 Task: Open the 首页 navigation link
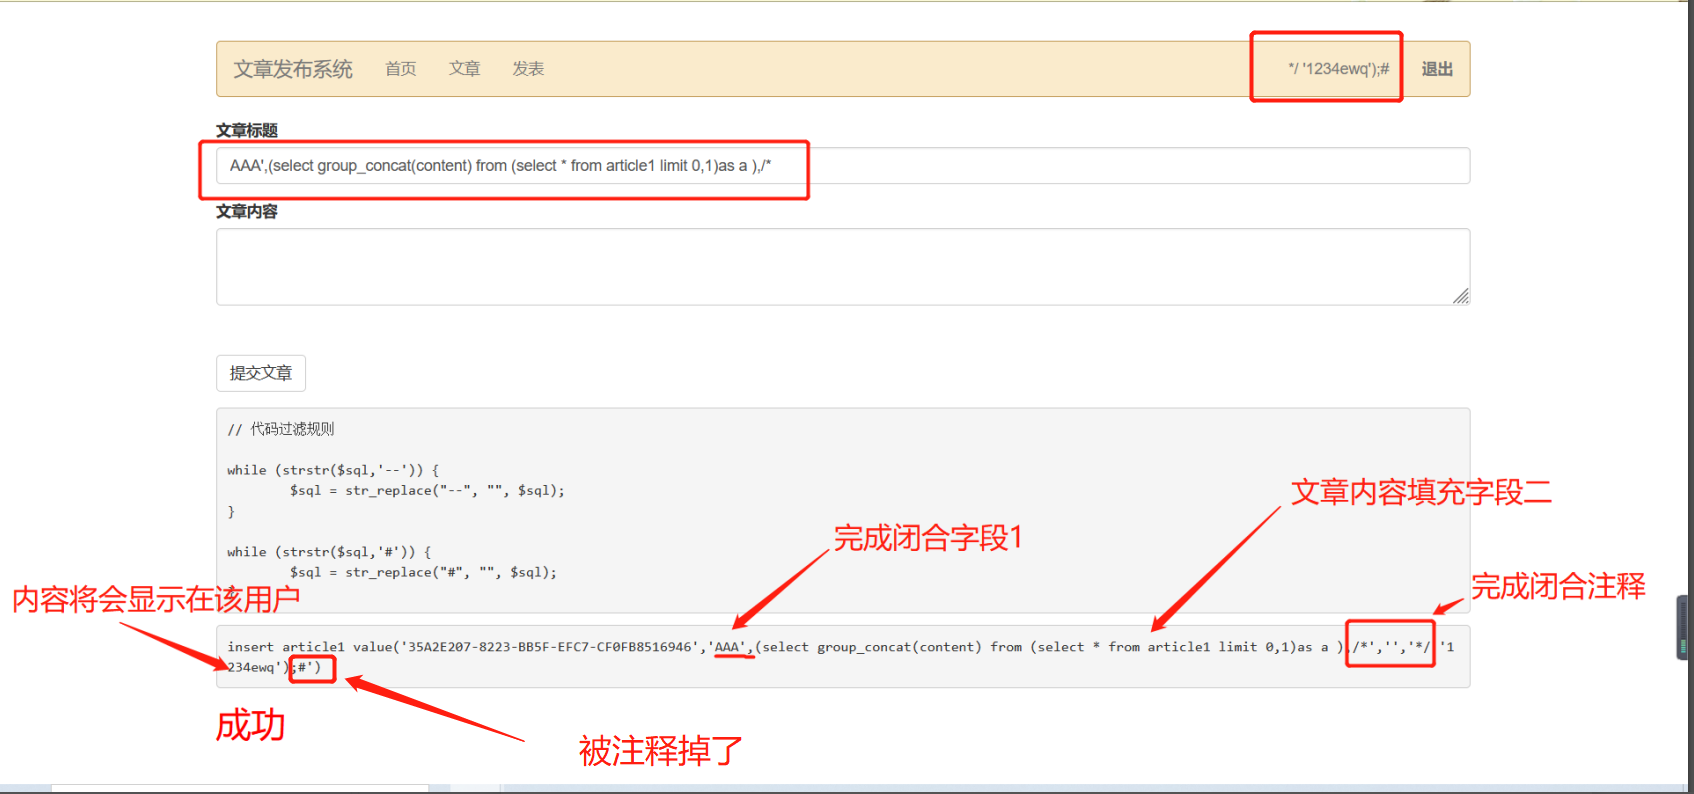[400, 69]
